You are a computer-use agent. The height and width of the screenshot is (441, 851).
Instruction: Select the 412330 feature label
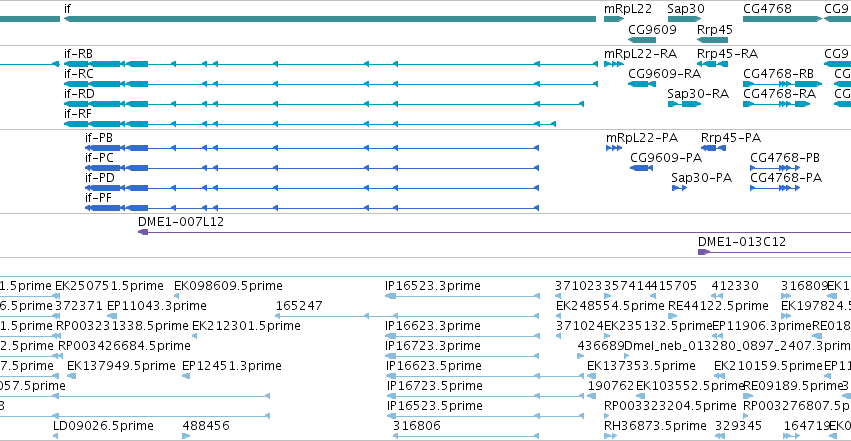click(x=735, y=286)
